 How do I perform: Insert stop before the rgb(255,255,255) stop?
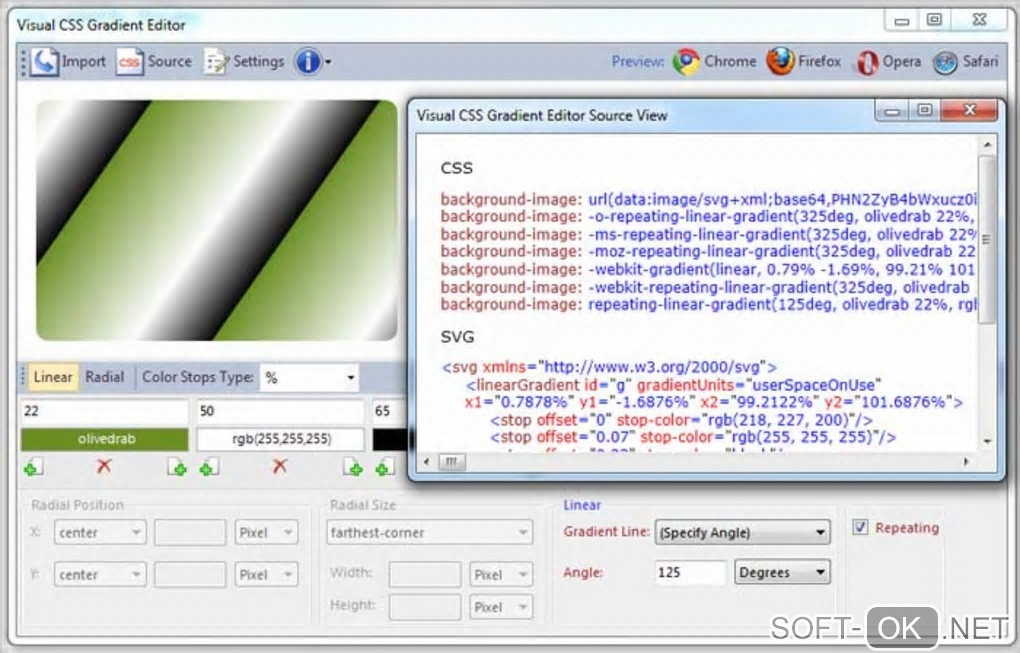[x=209, y=466]
